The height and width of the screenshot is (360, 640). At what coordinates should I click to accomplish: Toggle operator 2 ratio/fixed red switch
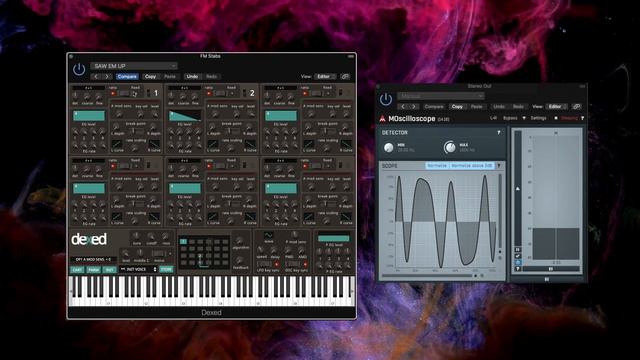pos(209,93)
